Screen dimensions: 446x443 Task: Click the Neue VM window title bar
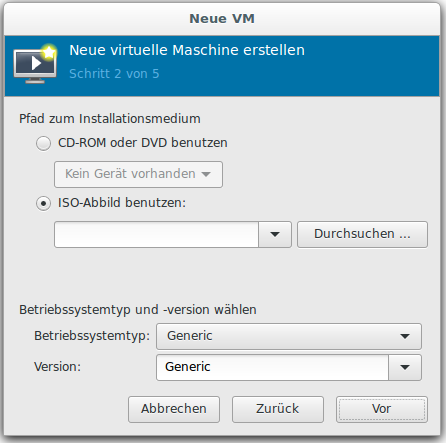[x=222, y=19]
